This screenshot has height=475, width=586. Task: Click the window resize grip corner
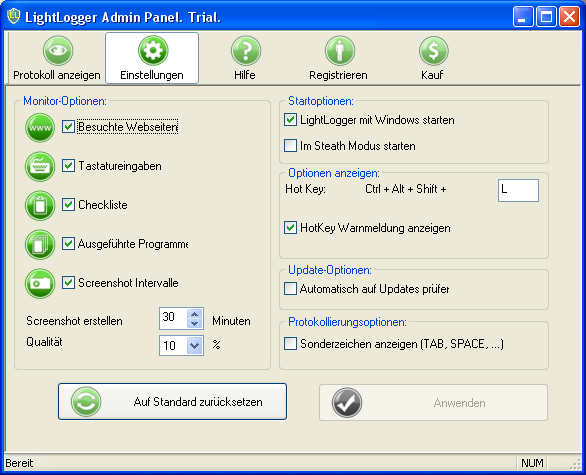(576, 464)
